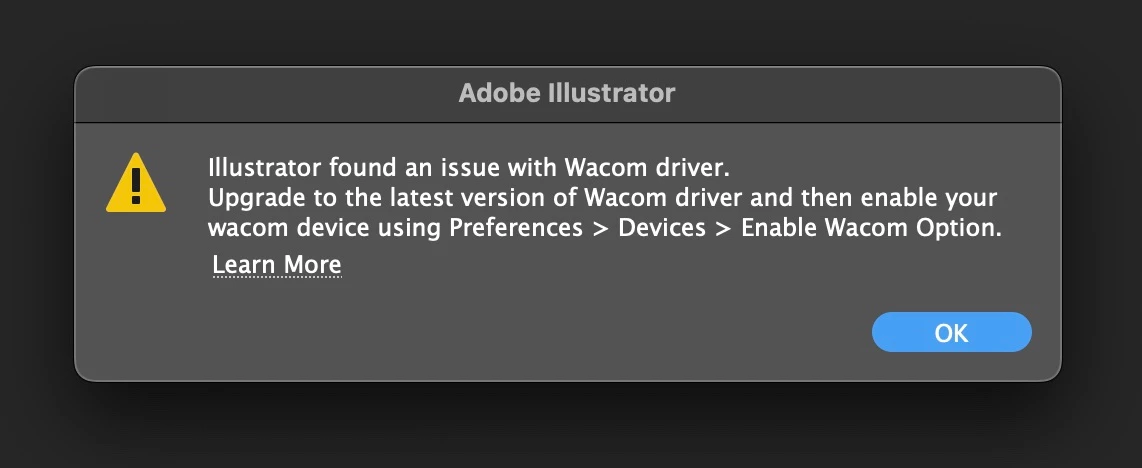Click the word 'Preferences' in the message

515,228
